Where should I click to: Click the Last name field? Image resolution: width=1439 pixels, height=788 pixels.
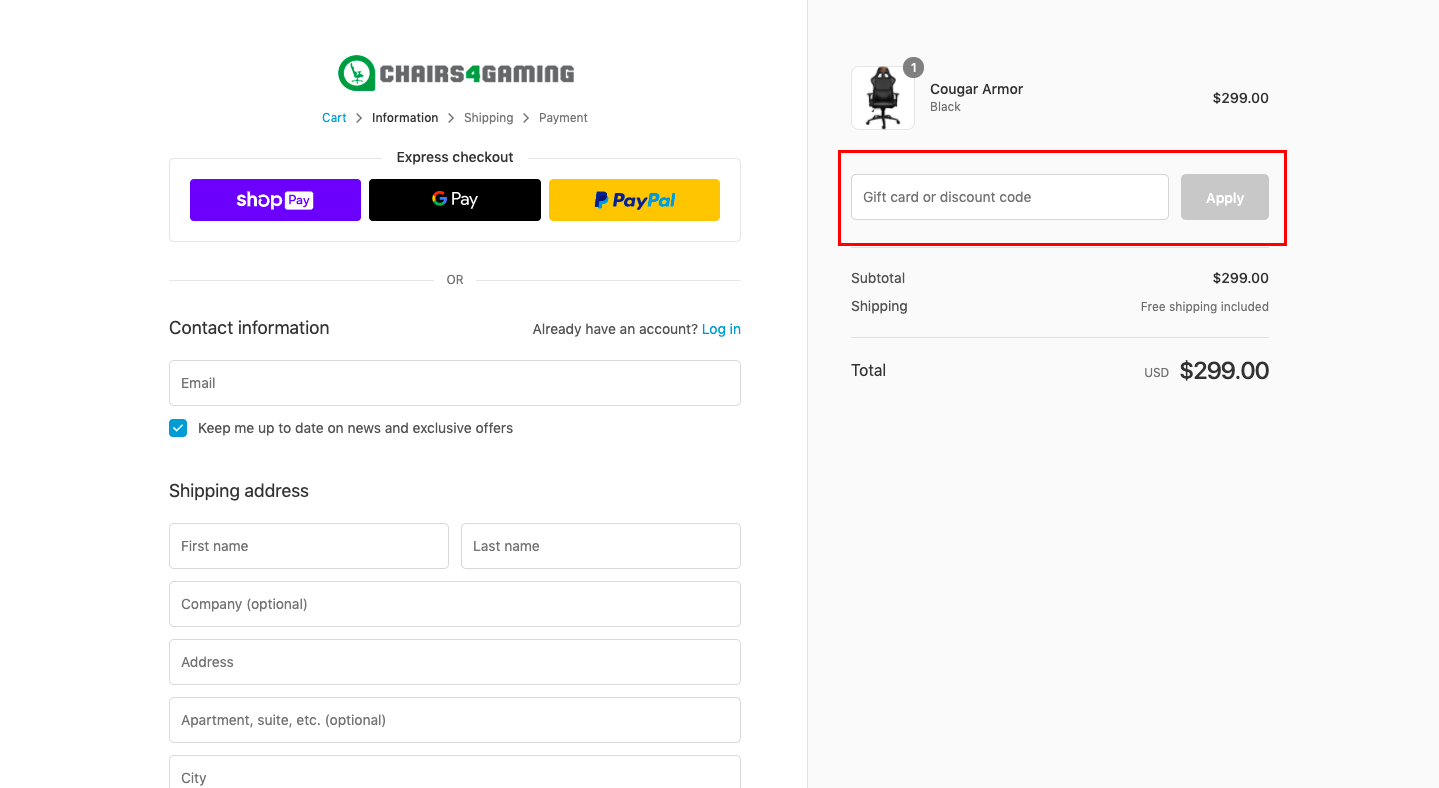pyautogui.click(x=601, y=546)
